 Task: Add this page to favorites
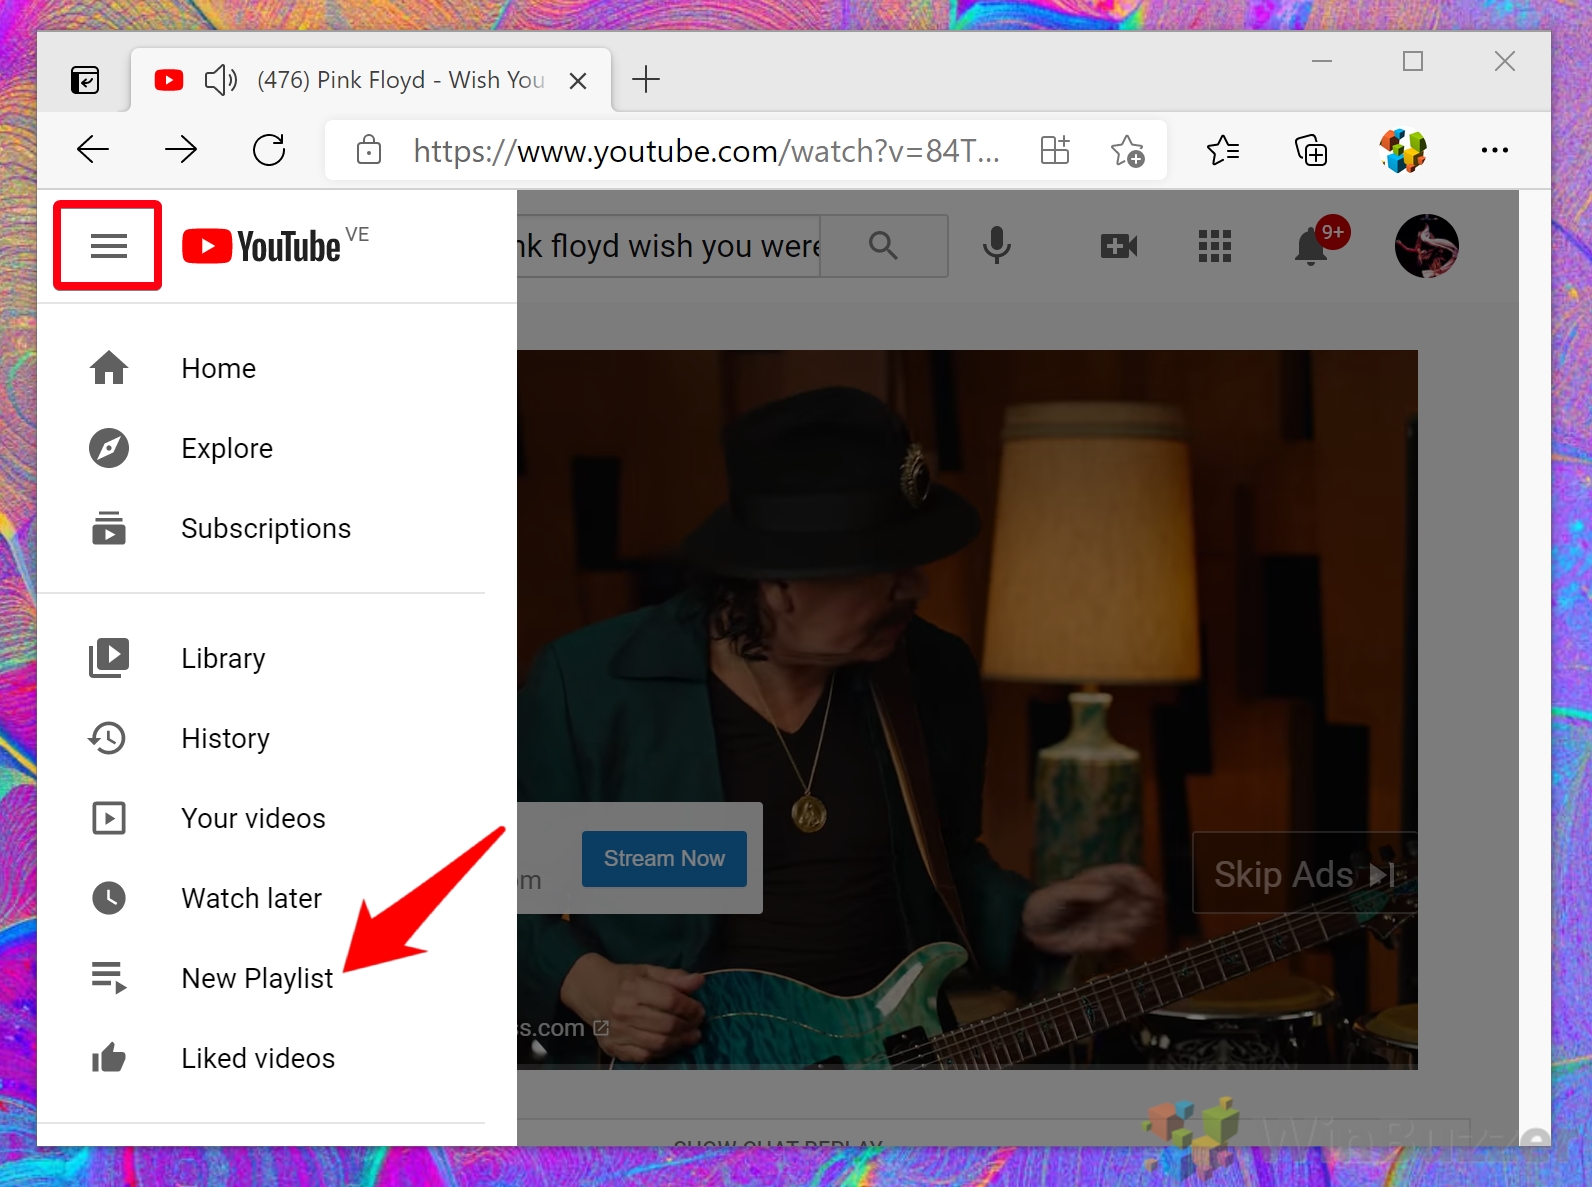[x=1128, y=151]
